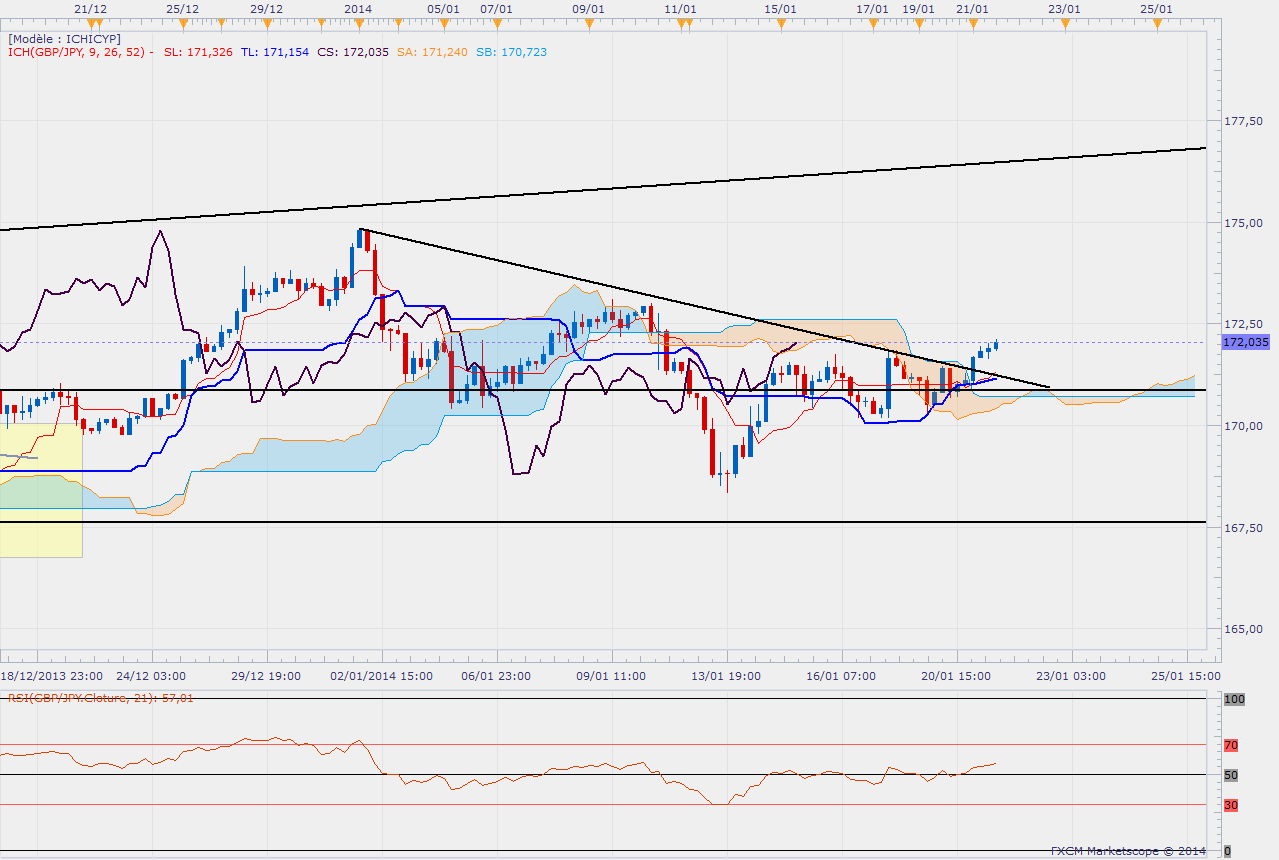Click the orange marker under 25/12

point(182,23)
